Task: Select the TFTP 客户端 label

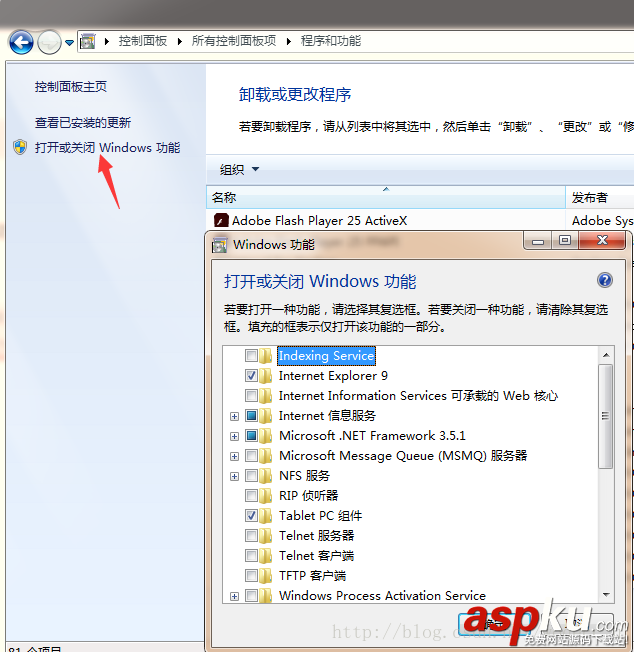Action: 312,575
